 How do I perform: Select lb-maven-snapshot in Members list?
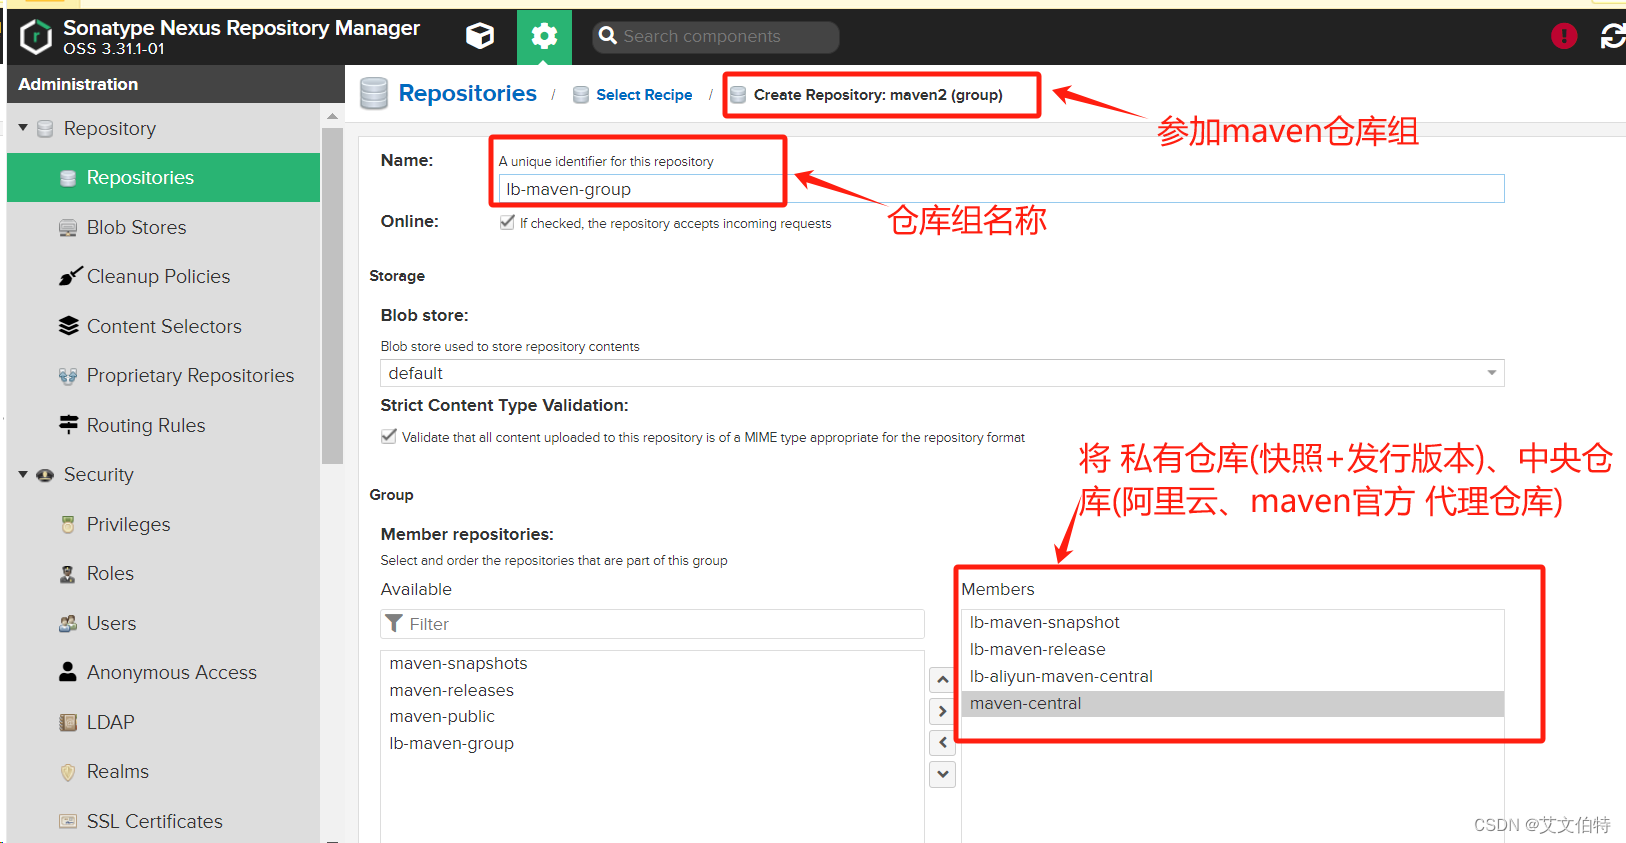pyautogui.click(x=1233, y=622)
